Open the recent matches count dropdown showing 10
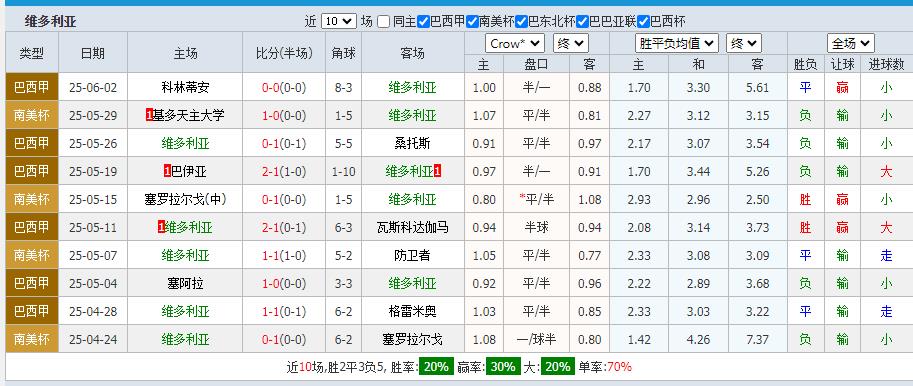The image size is (913, 386). tap(338, 22)
